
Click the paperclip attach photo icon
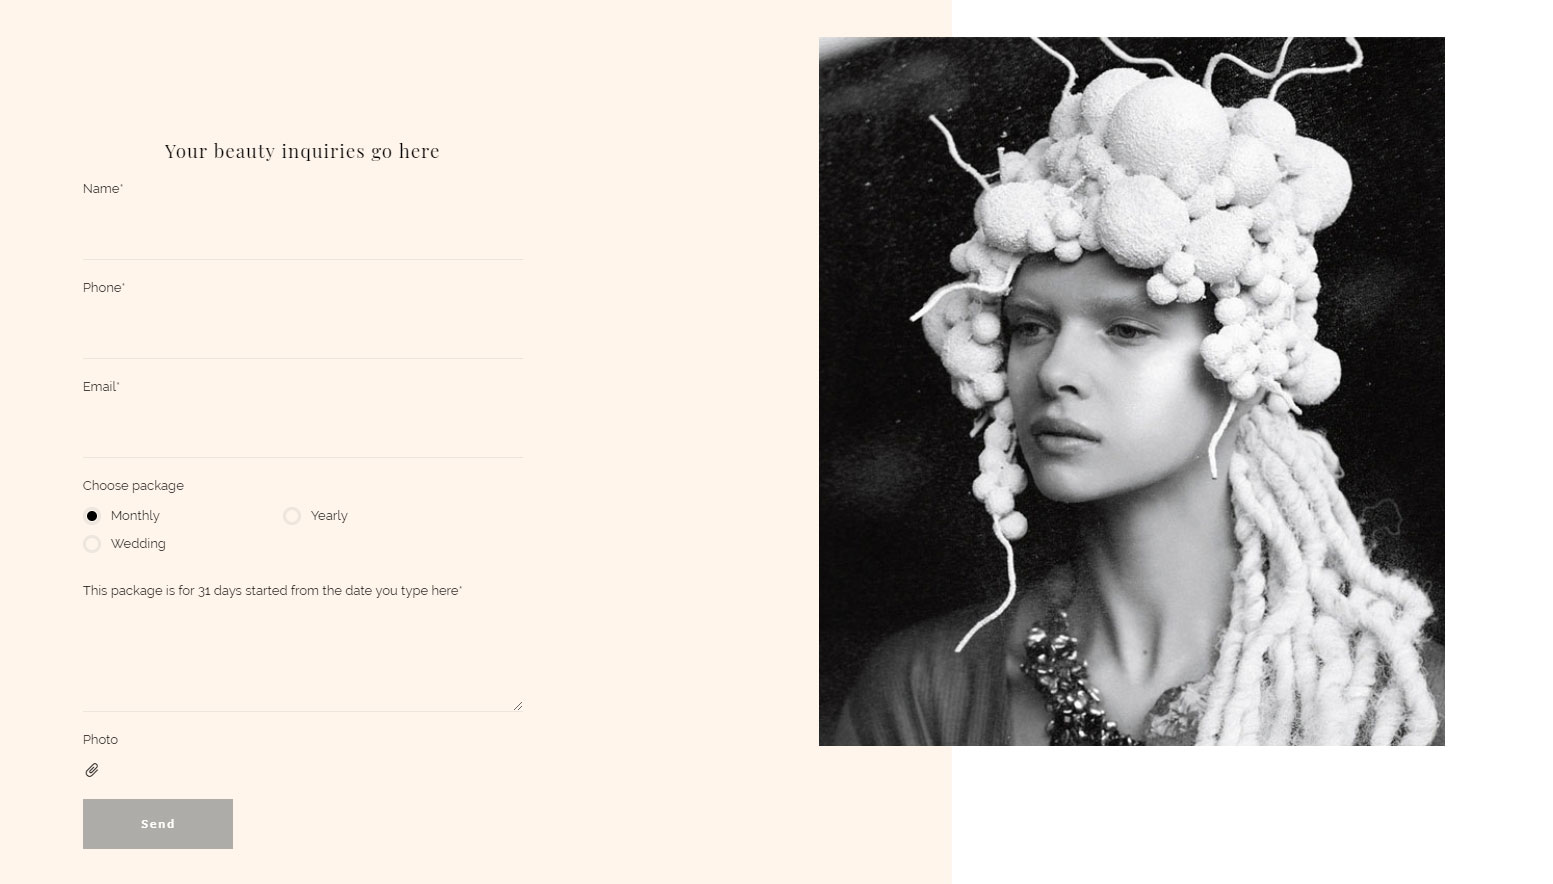pyautogui.click(x=92, y=770)
